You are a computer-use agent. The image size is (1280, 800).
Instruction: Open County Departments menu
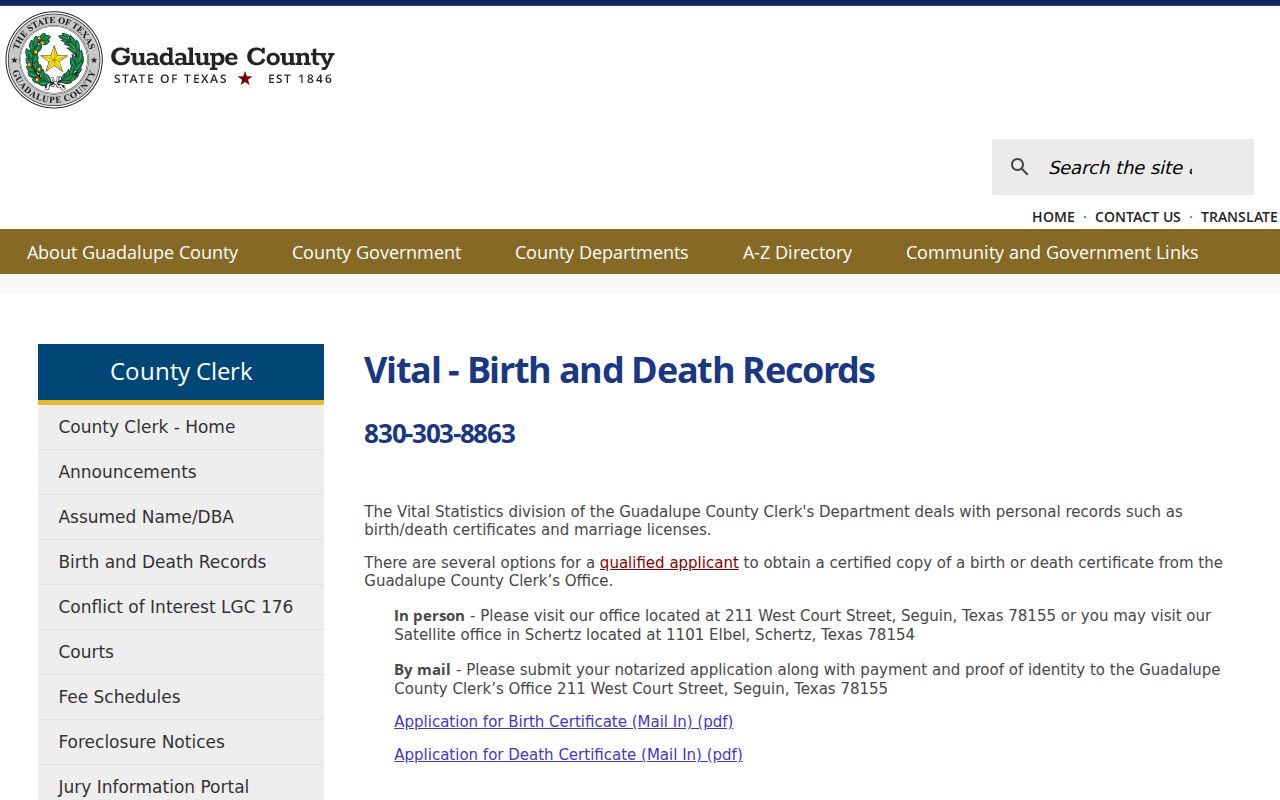coord(601,252)
